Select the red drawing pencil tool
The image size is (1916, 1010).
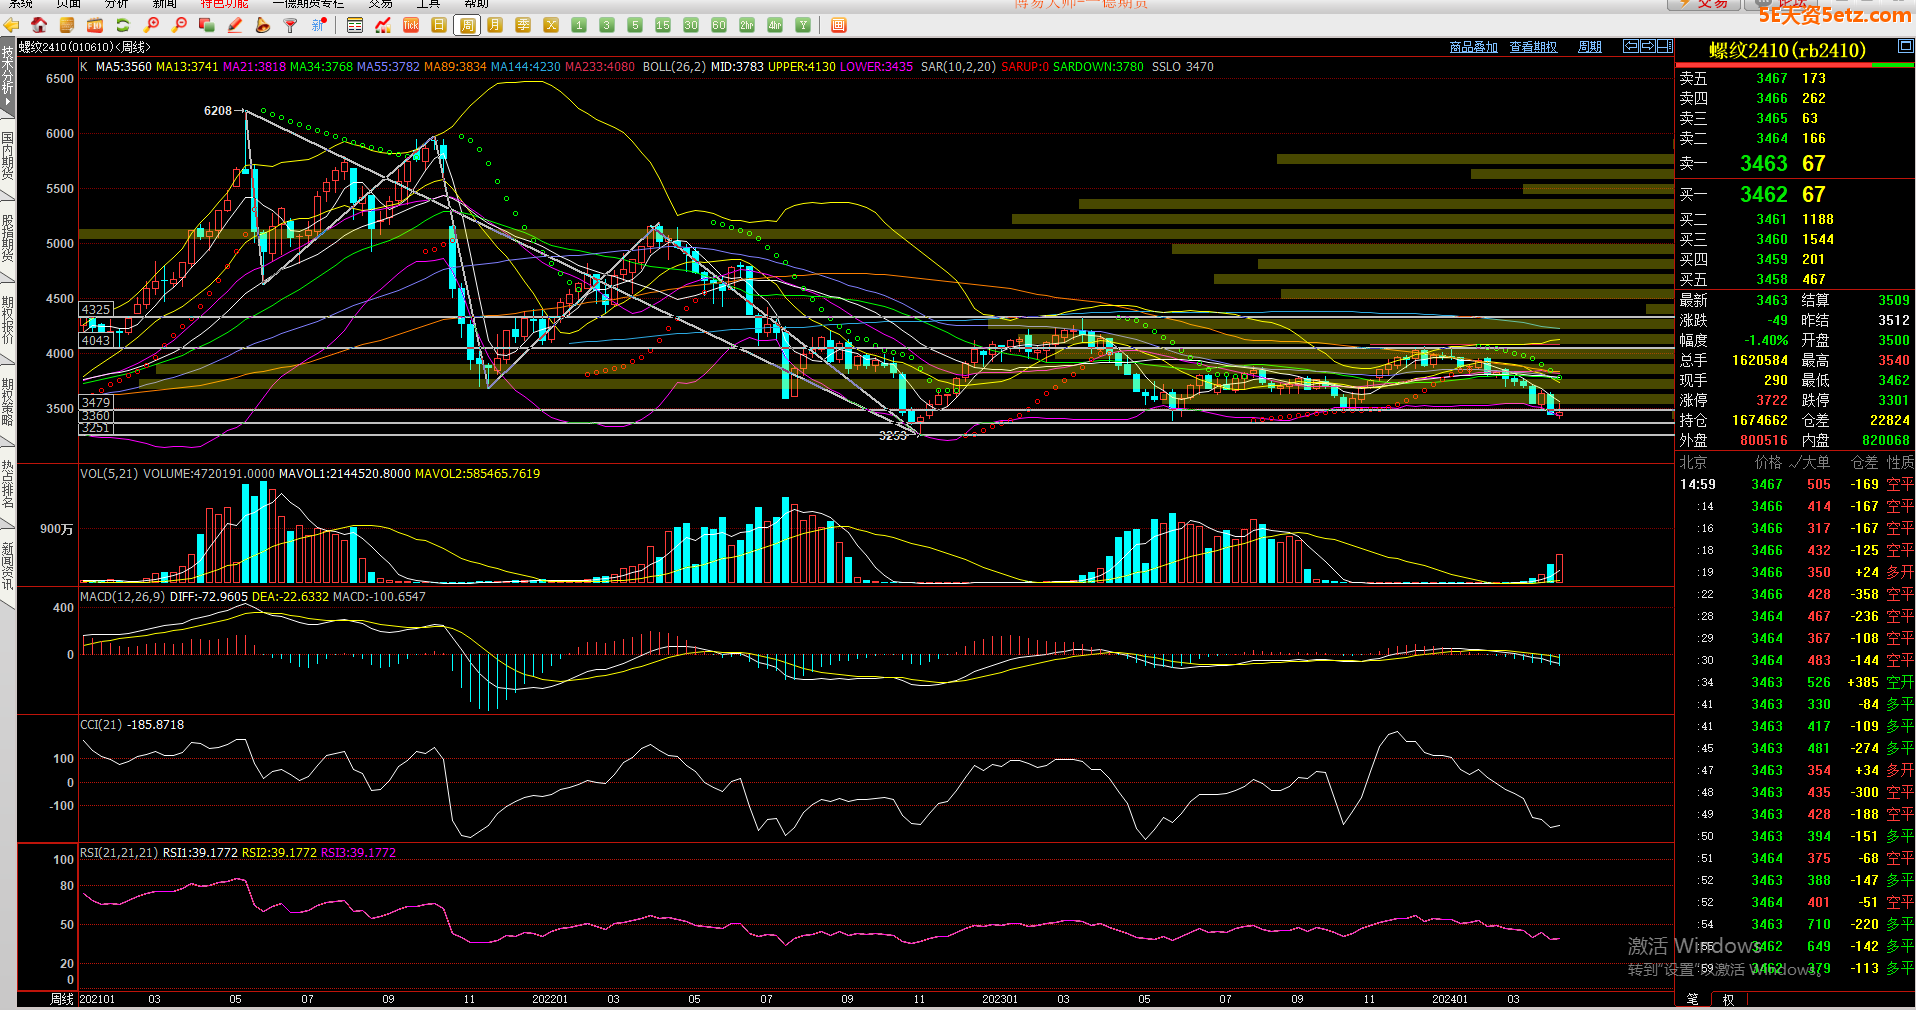235,25
